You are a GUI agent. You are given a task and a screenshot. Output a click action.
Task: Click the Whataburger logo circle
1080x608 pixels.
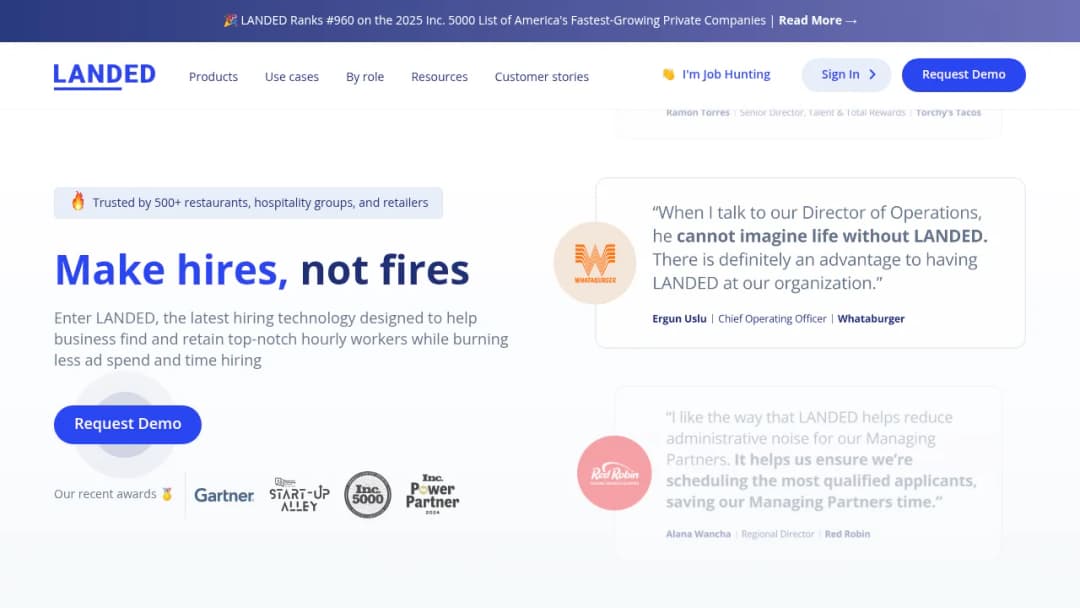pos(595,263)
